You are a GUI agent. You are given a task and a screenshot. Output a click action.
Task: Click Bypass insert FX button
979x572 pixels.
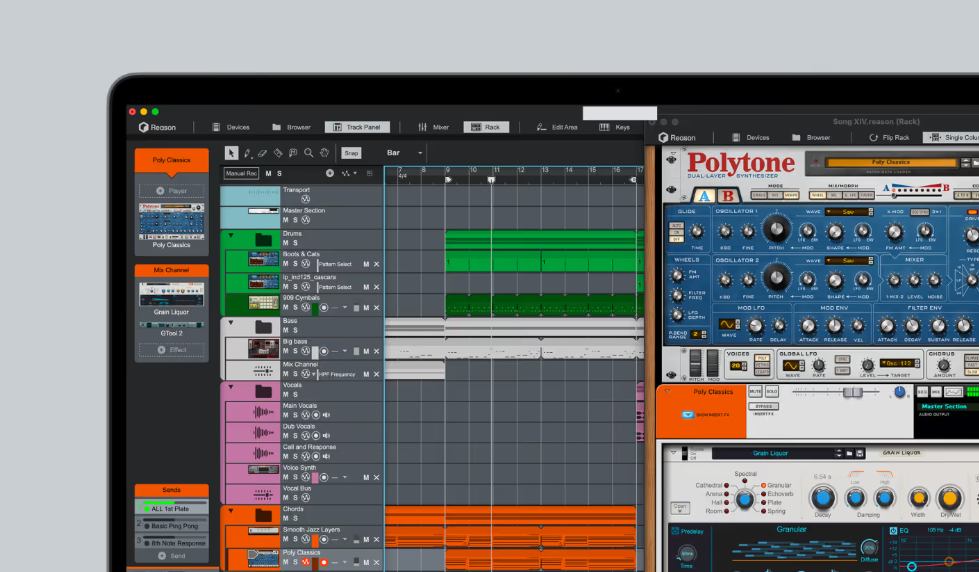coord(763,407)
